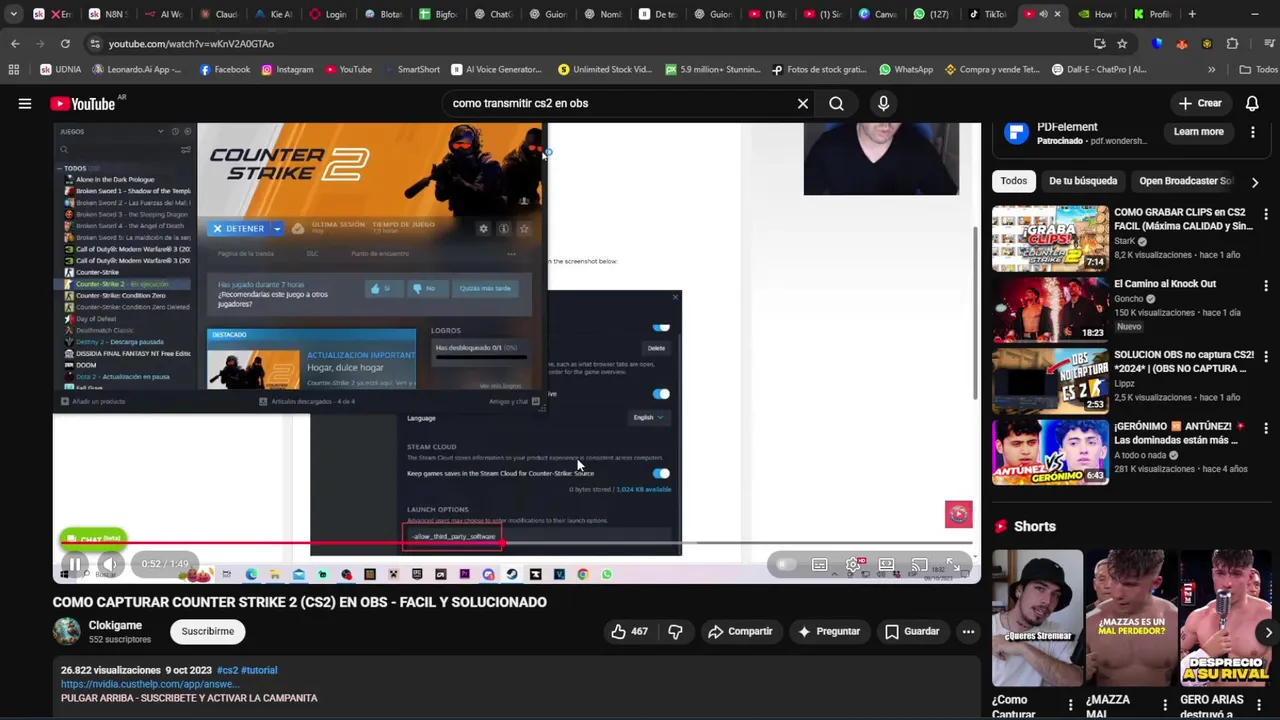The width and height of the screenshot is (1280, 720).
Task: Go back in the browser
Action: pyautogui.click(x=15, y=44)
